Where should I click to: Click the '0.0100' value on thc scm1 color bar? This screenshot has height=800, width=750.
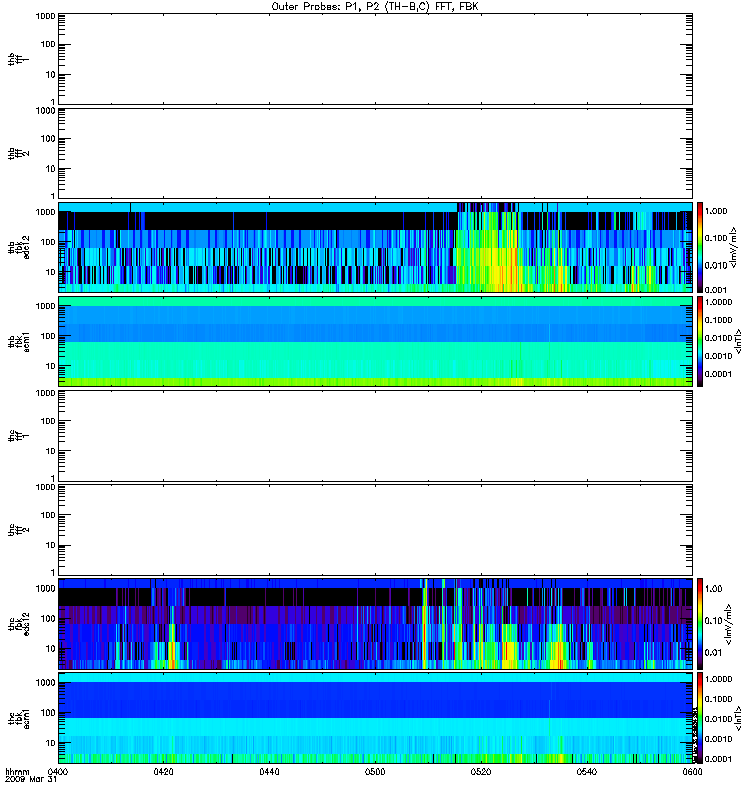coord(718,718)
